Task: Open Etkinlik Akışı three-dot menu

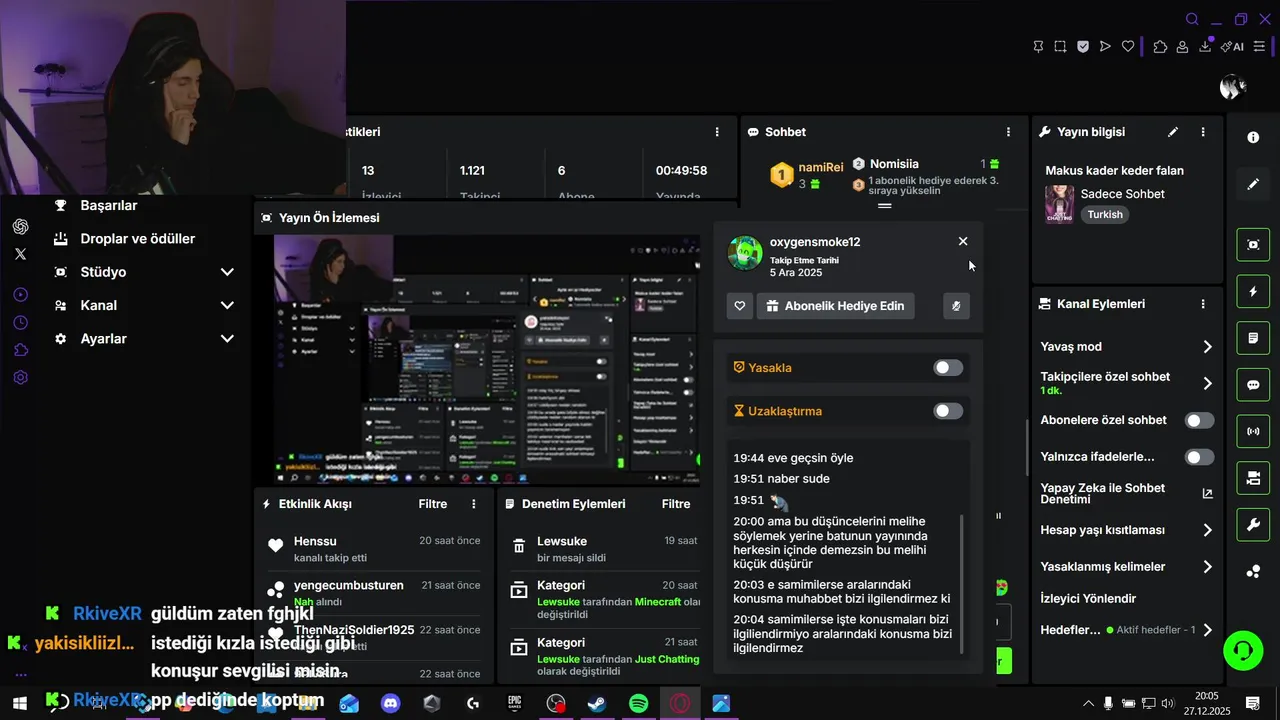Action: (x=472, y=504)
